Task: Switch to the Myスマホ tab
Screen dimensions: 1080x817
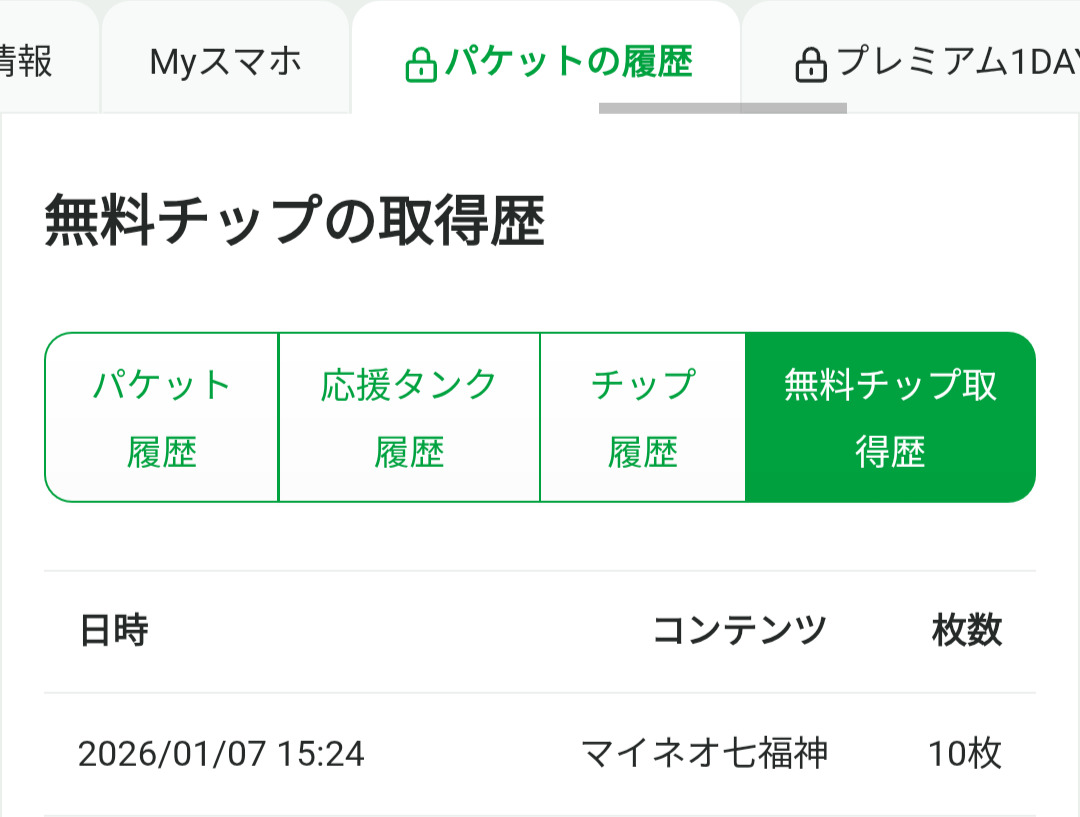Action: (225, 63)
